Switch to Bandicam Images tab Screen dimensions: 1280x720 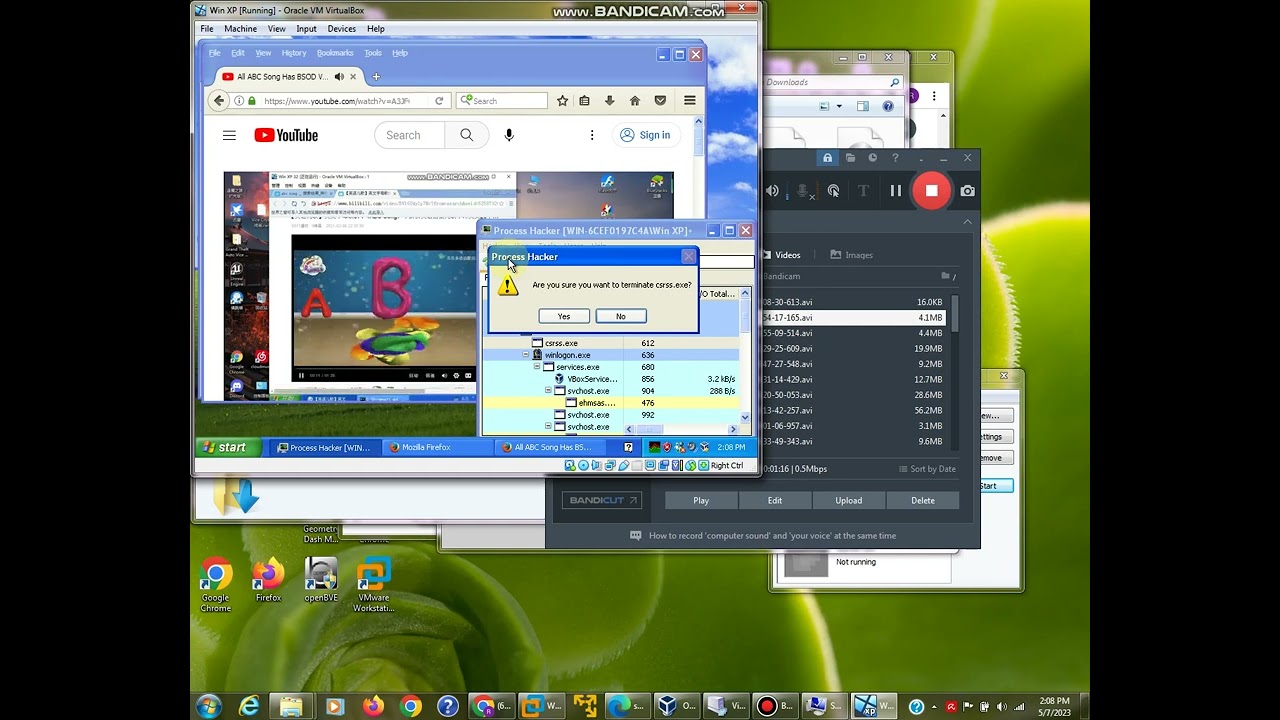(850, 255)
